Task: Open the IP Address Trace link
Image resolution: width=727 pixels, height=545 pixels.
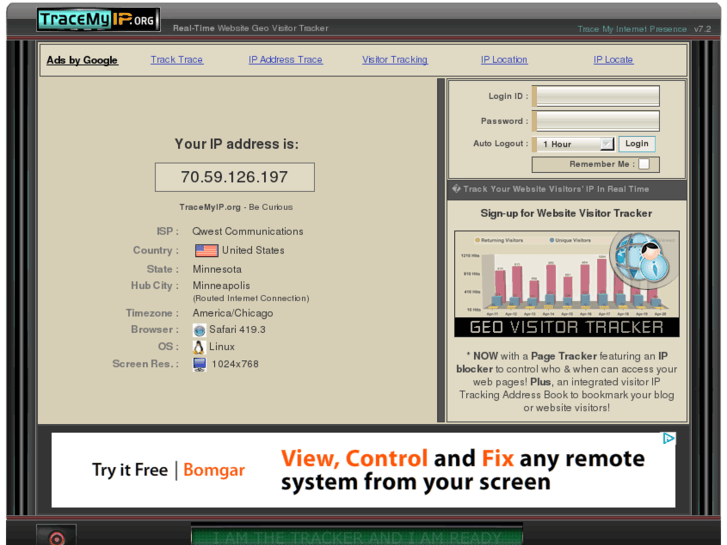Action: pyautogui.click(x=285, y=60)
